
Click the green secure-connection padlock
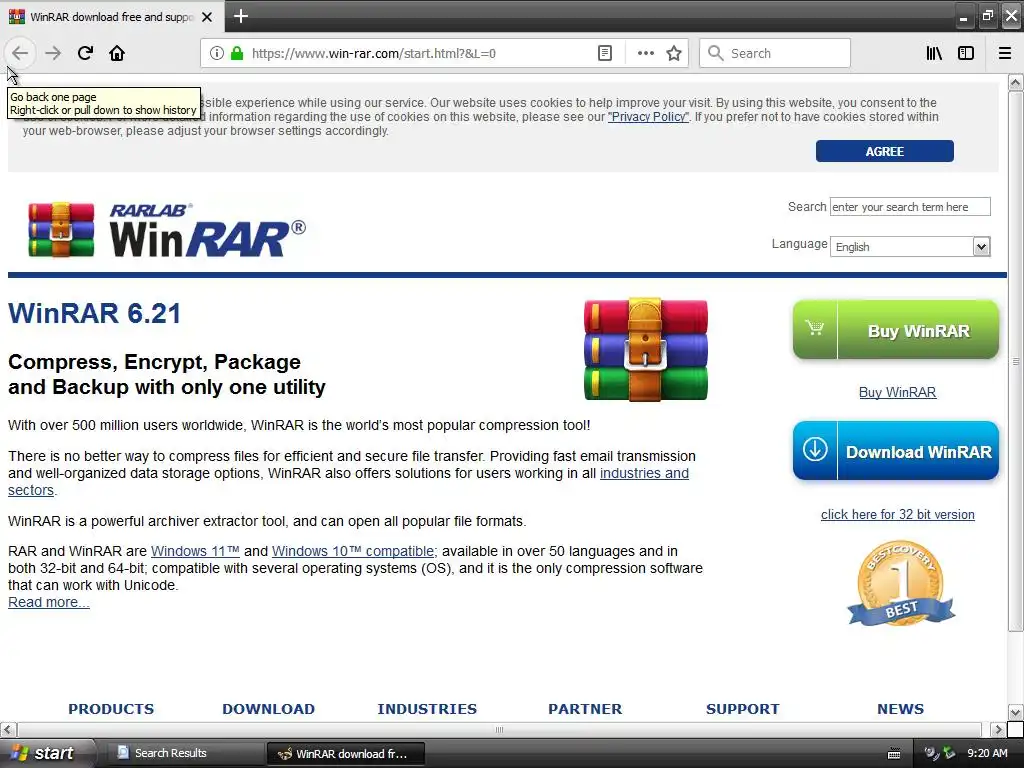[237, 53]
